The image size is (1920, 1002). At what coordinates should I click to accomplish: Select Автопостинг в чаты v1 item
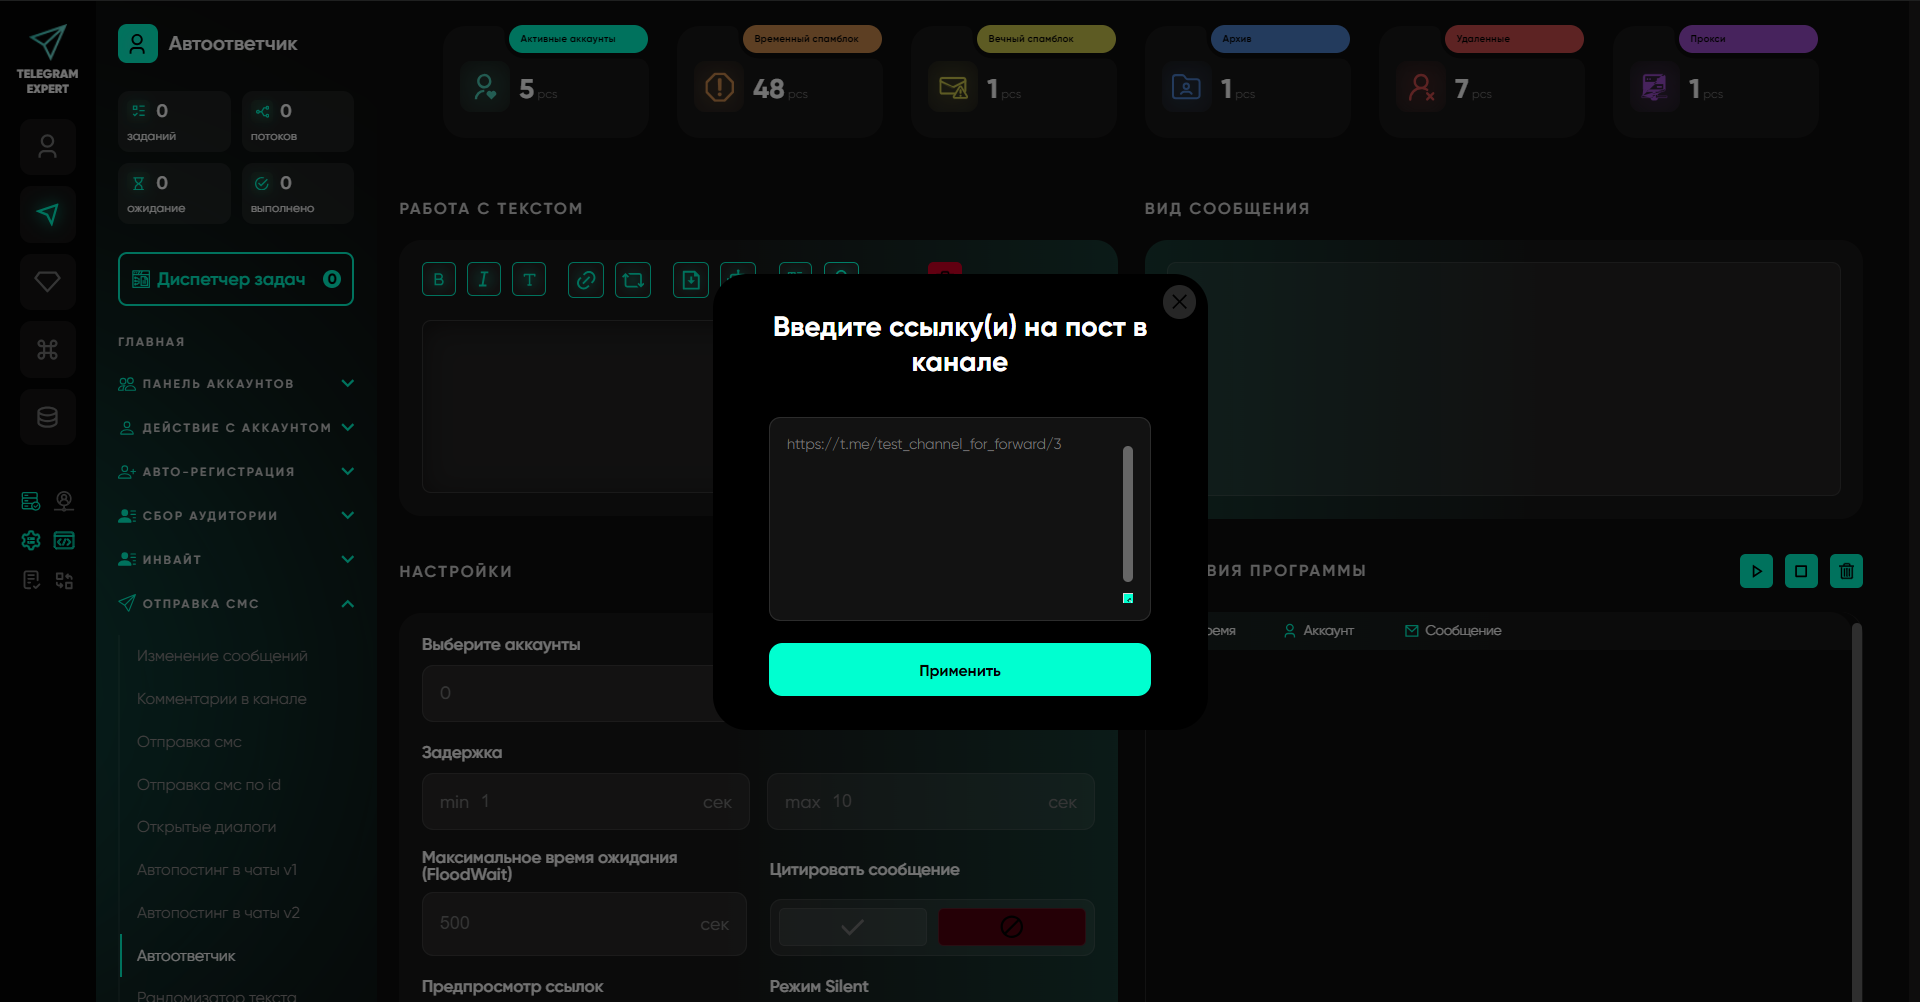tap(217, 870)
